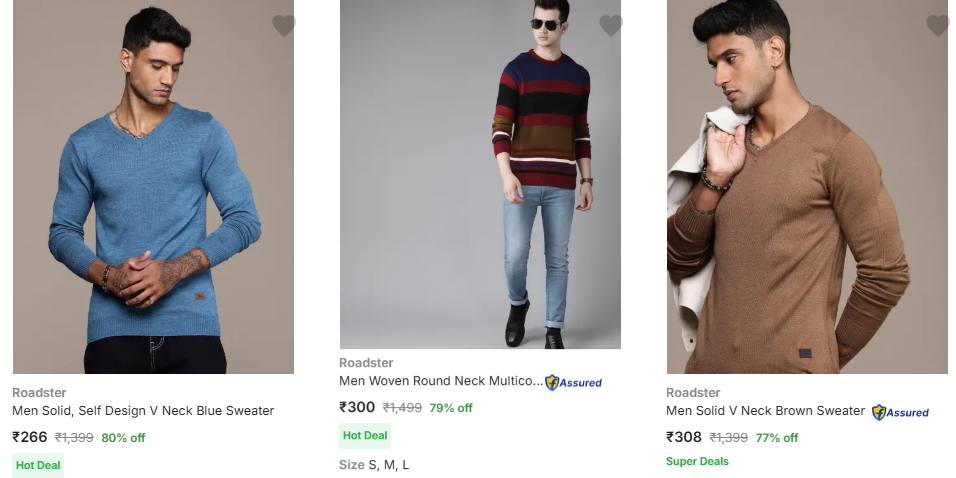This screenshot has height=478, width=956.
Task: Click the ₹266 price on blue sweater
Action: click(x=30, y=437)
